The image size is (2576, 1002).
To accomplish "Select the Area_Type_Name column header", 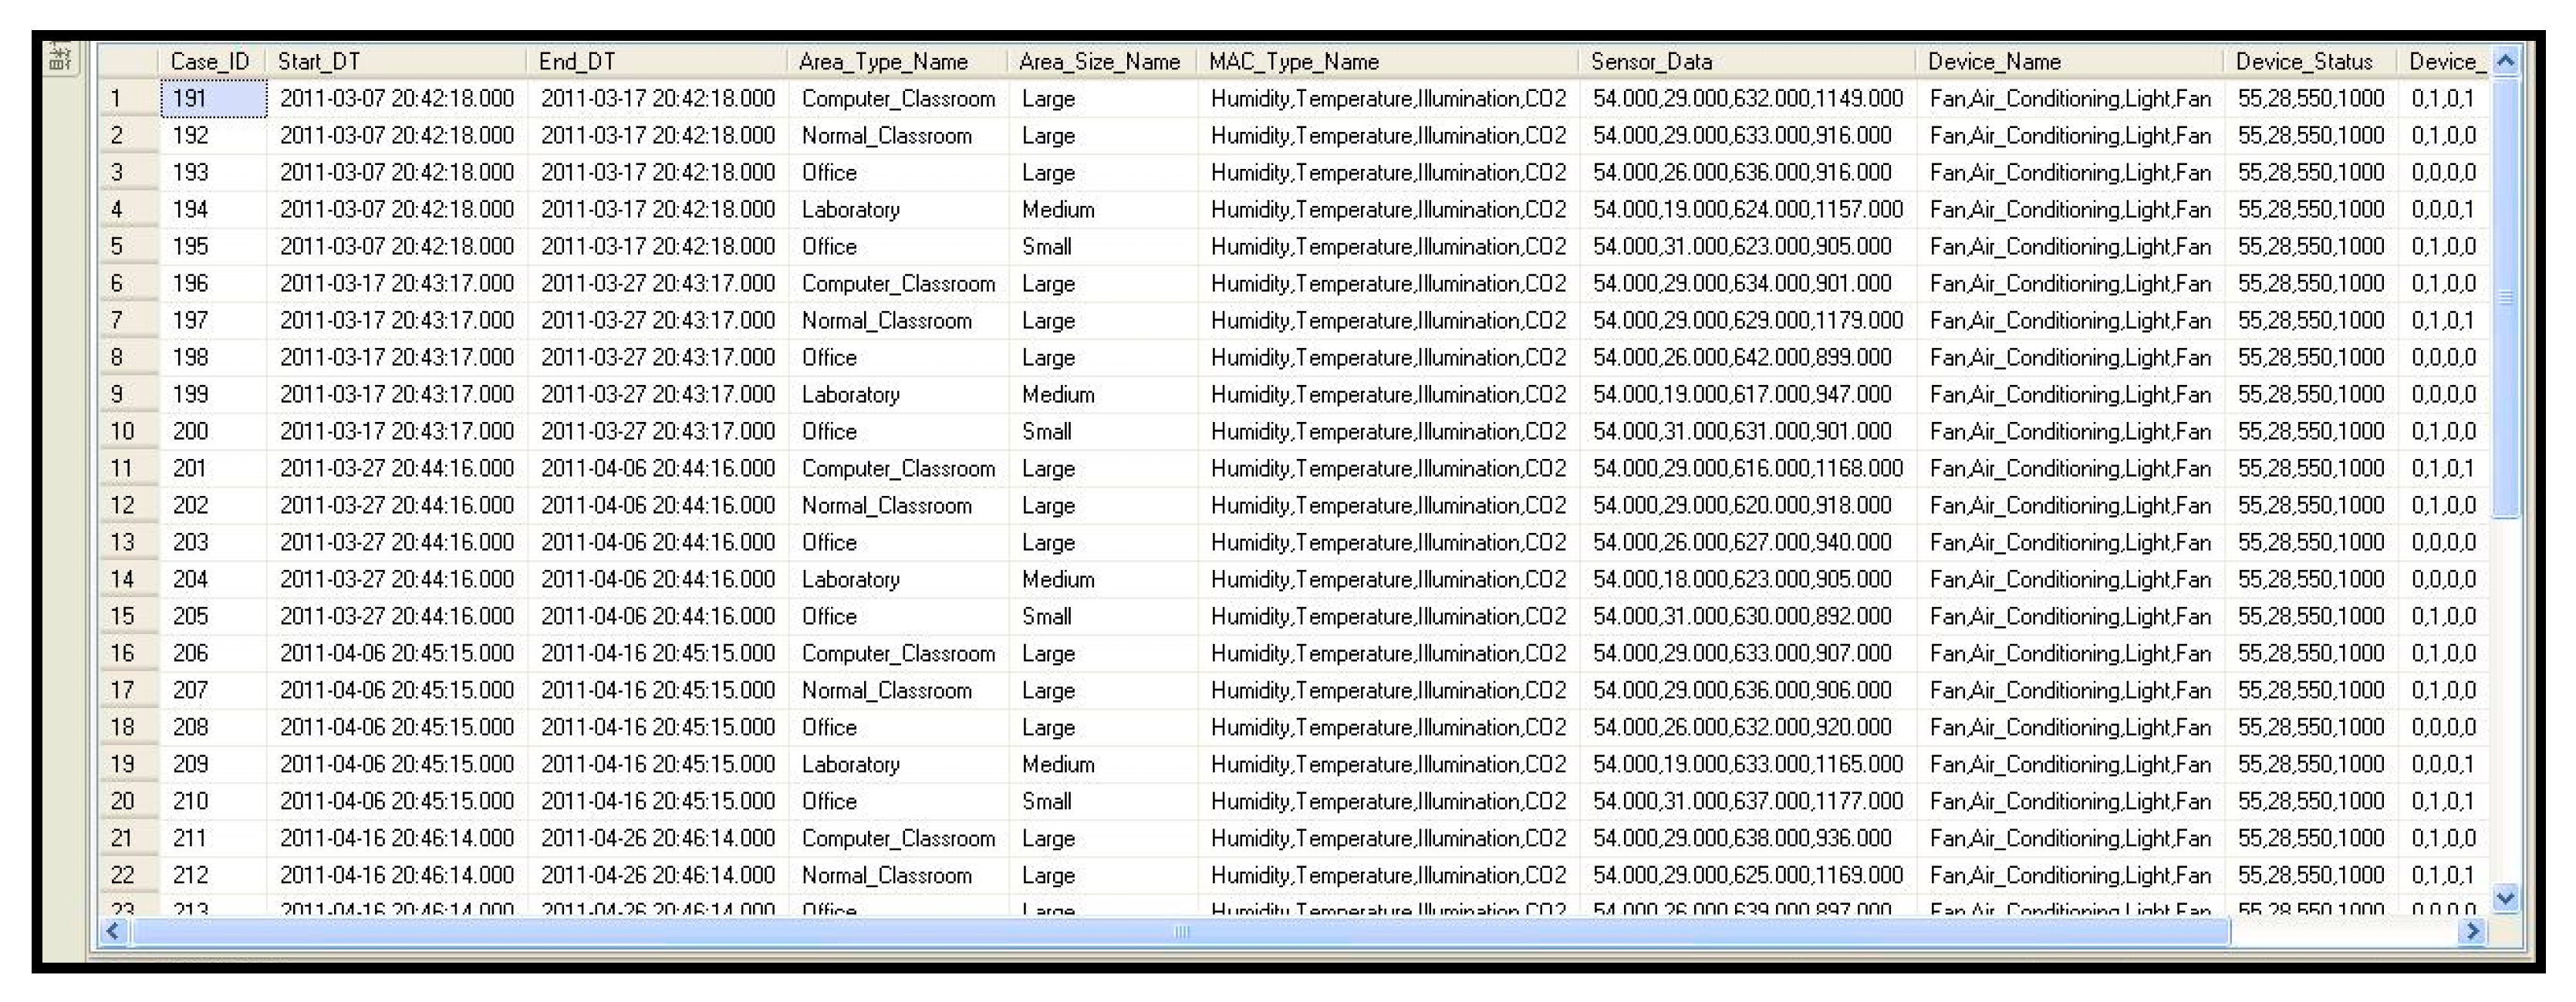I will point(897,61).
